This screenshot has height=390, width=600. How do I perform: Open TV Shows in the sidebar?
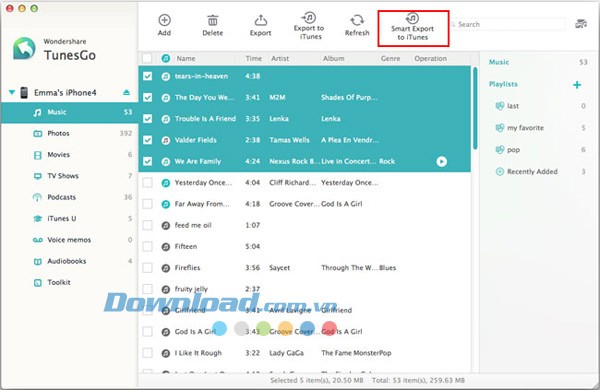point(69,176)
